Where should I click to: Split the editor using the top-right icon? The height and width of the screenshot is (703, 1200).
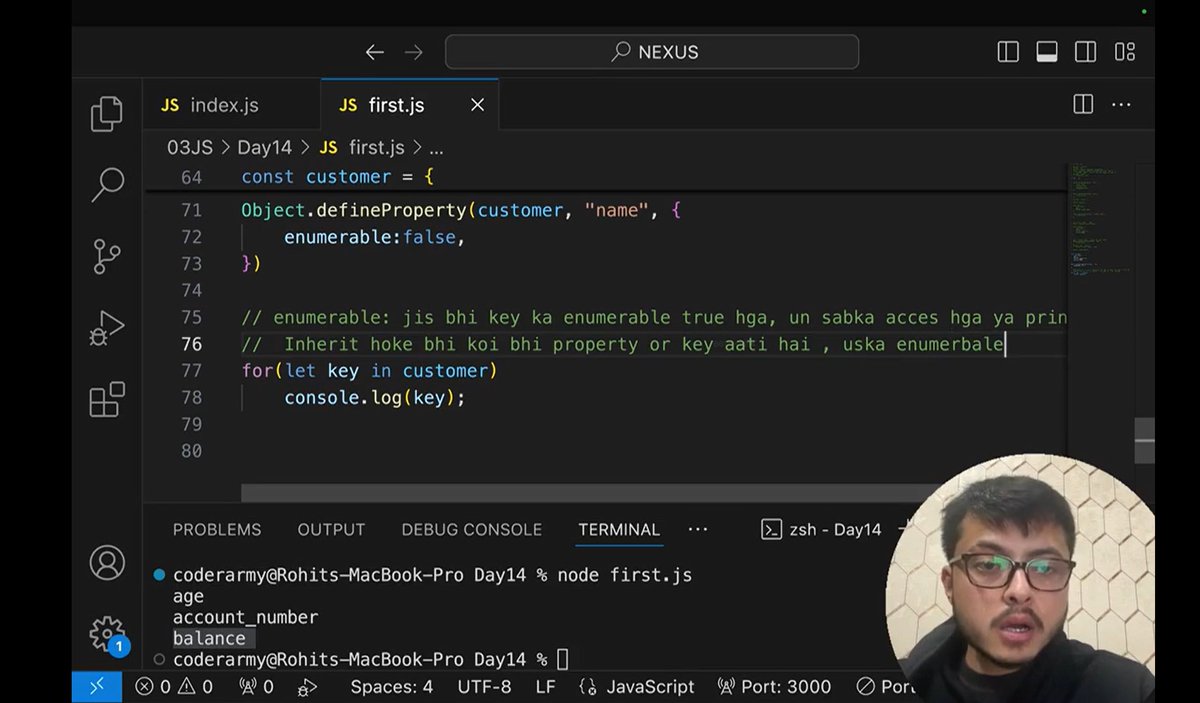[x=1082, y=104]
